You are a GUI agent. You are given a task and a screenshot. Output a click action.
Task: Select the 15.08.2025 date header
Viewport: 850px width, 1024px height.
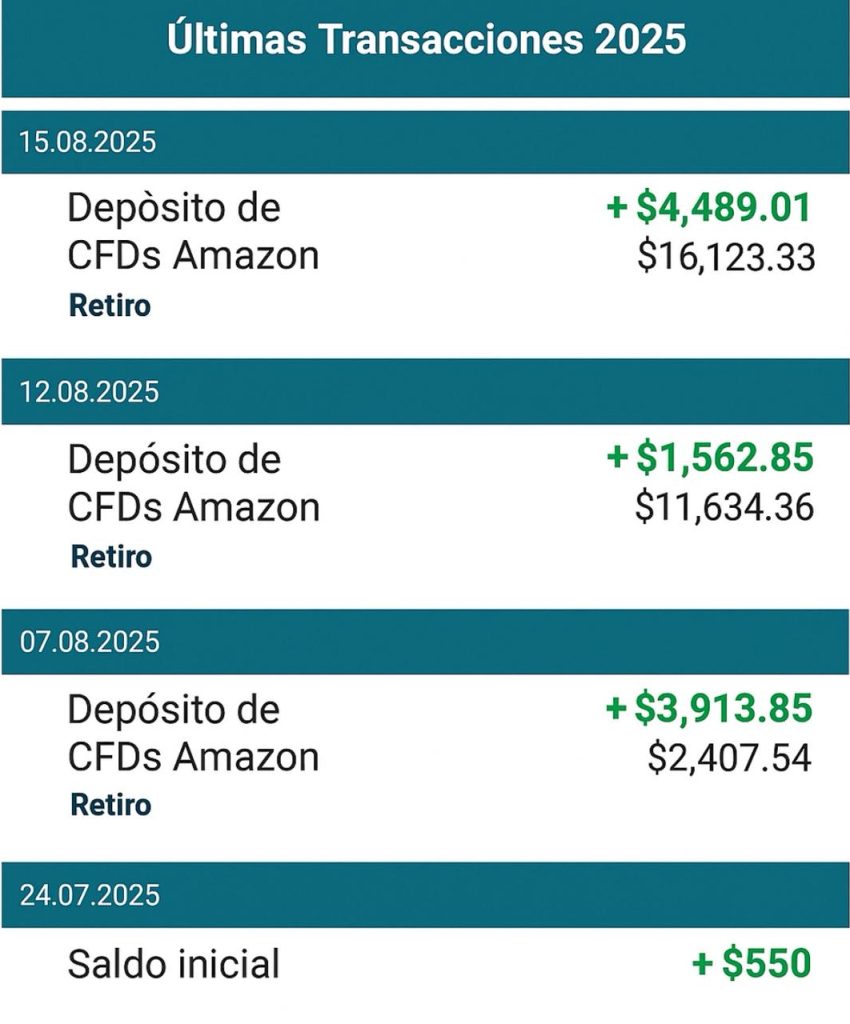[x=88, y=142]
